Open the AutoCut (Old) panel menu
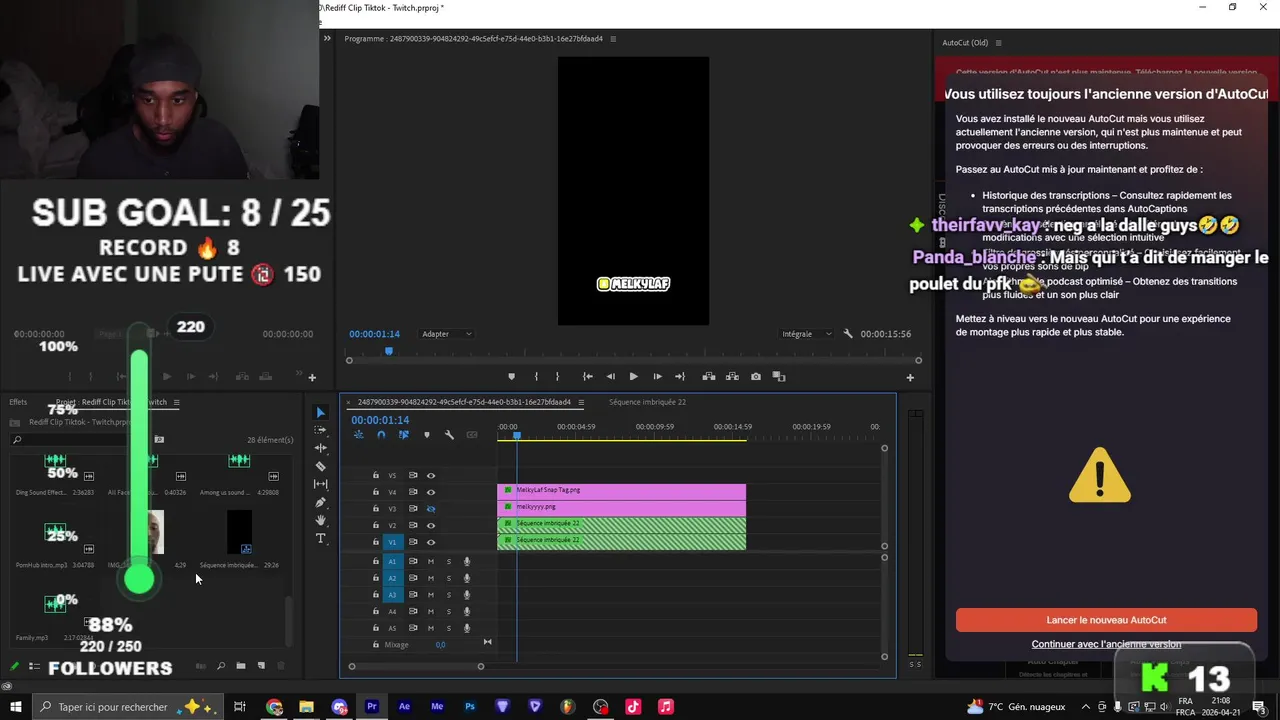The image size is (1280, 720). click(x=998, y=43)
